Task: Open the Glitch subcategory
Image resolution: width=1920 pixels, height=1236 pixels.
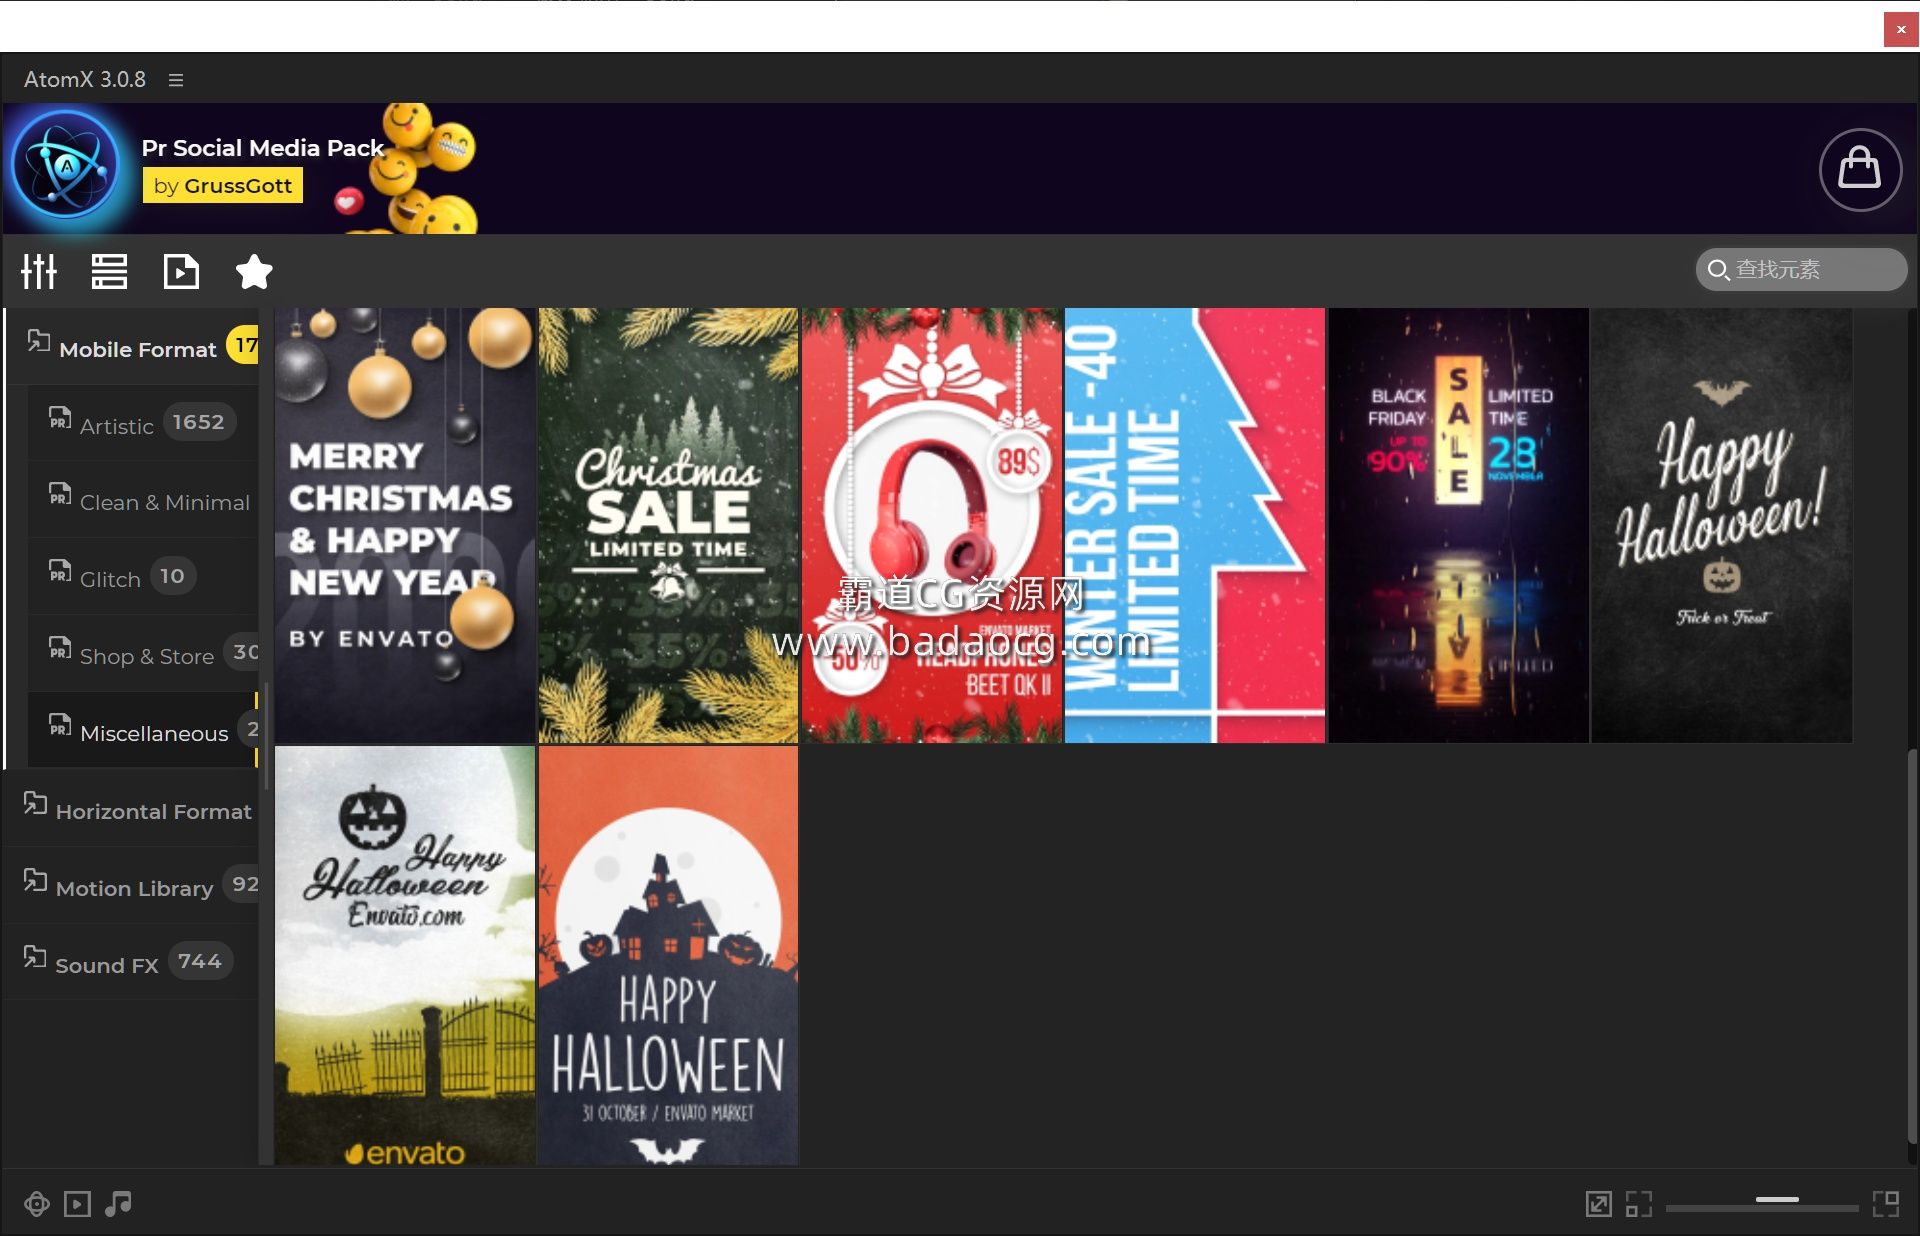Action: pyautogui.click(x=143, y=578)
